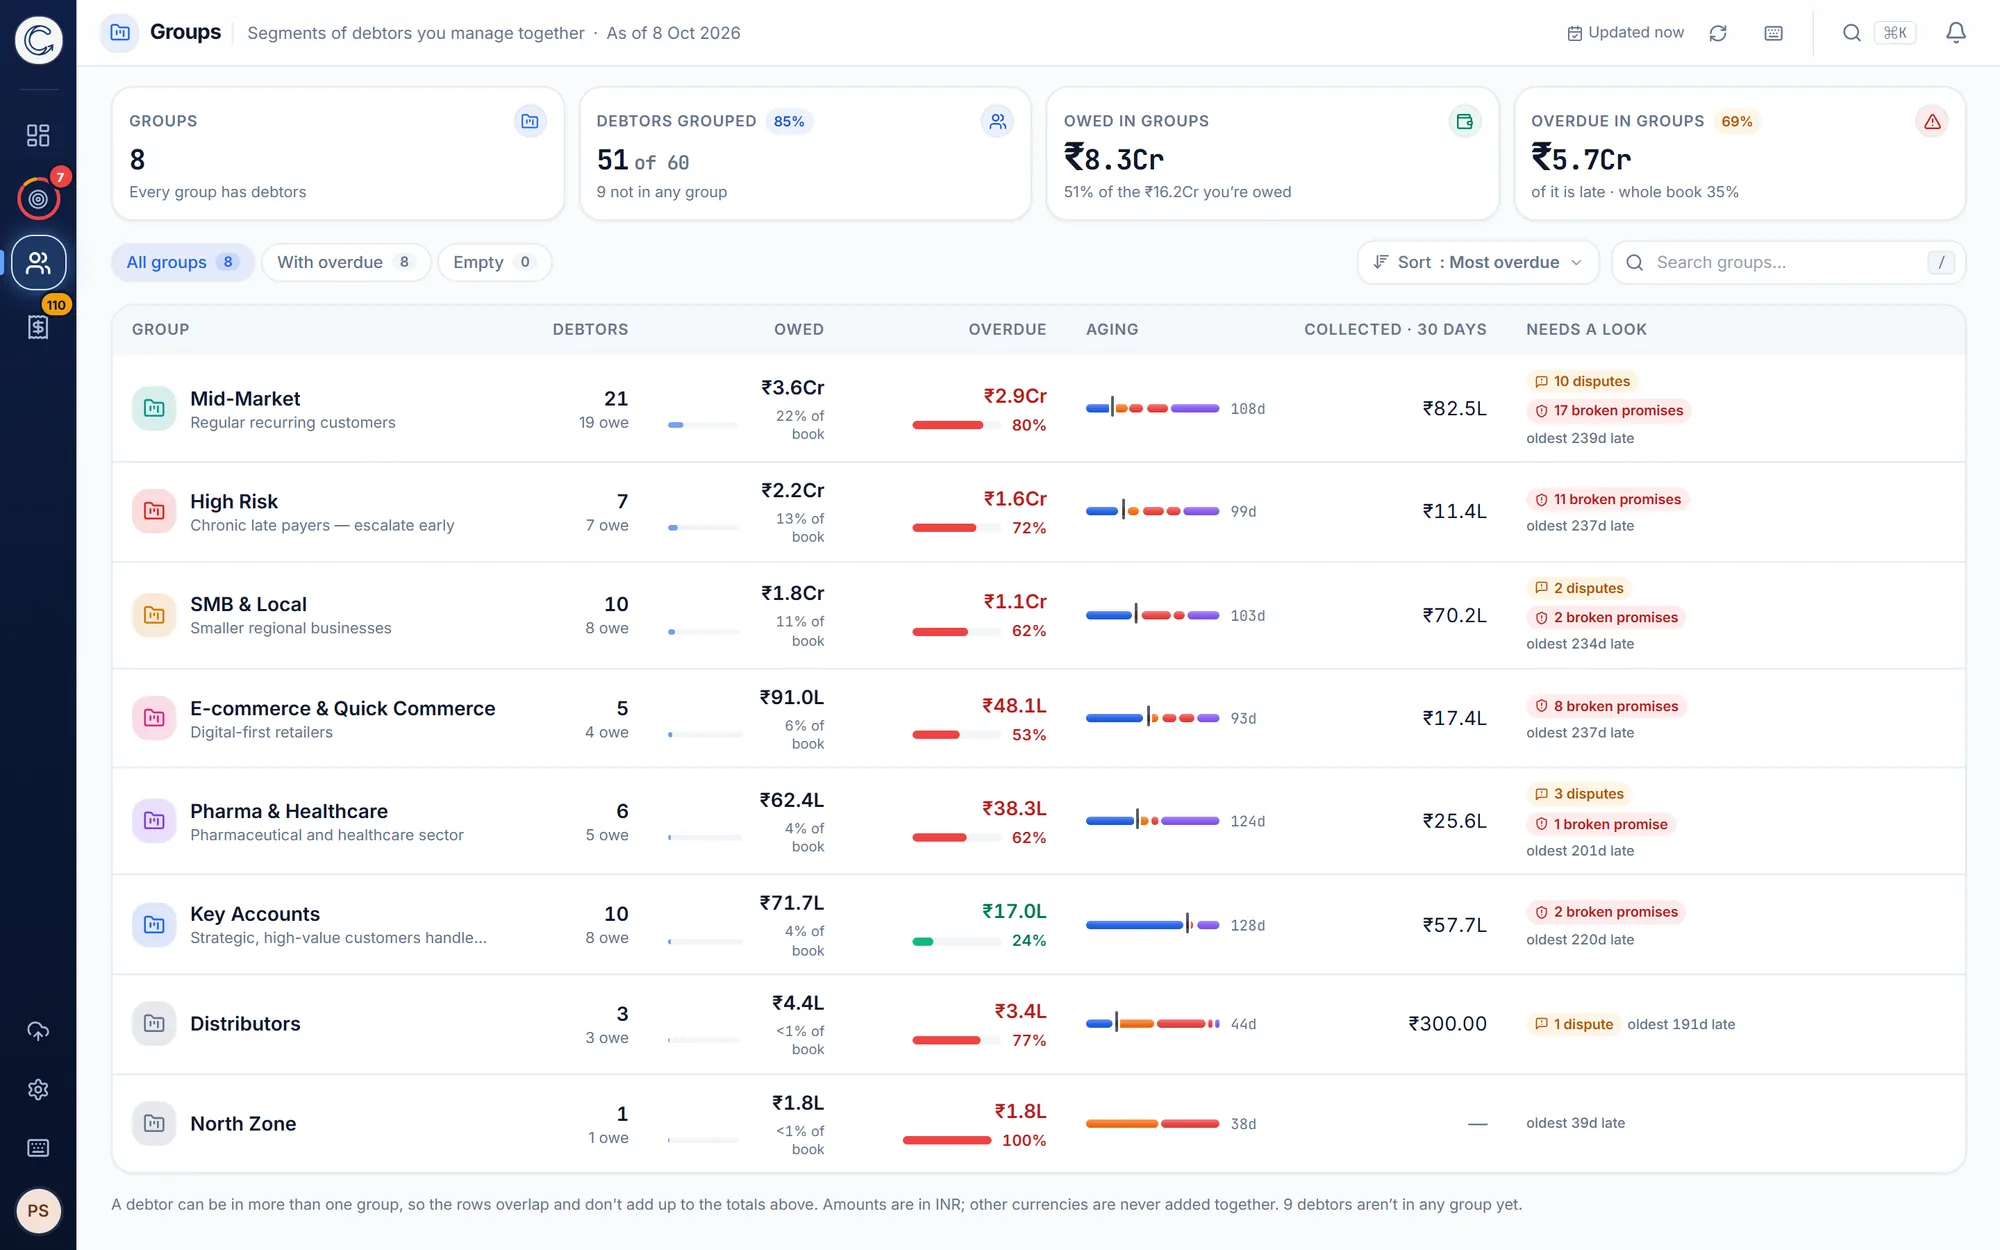Open the notifications bell
This screenshot has width=2000, height=1250.
point(1956,33)
